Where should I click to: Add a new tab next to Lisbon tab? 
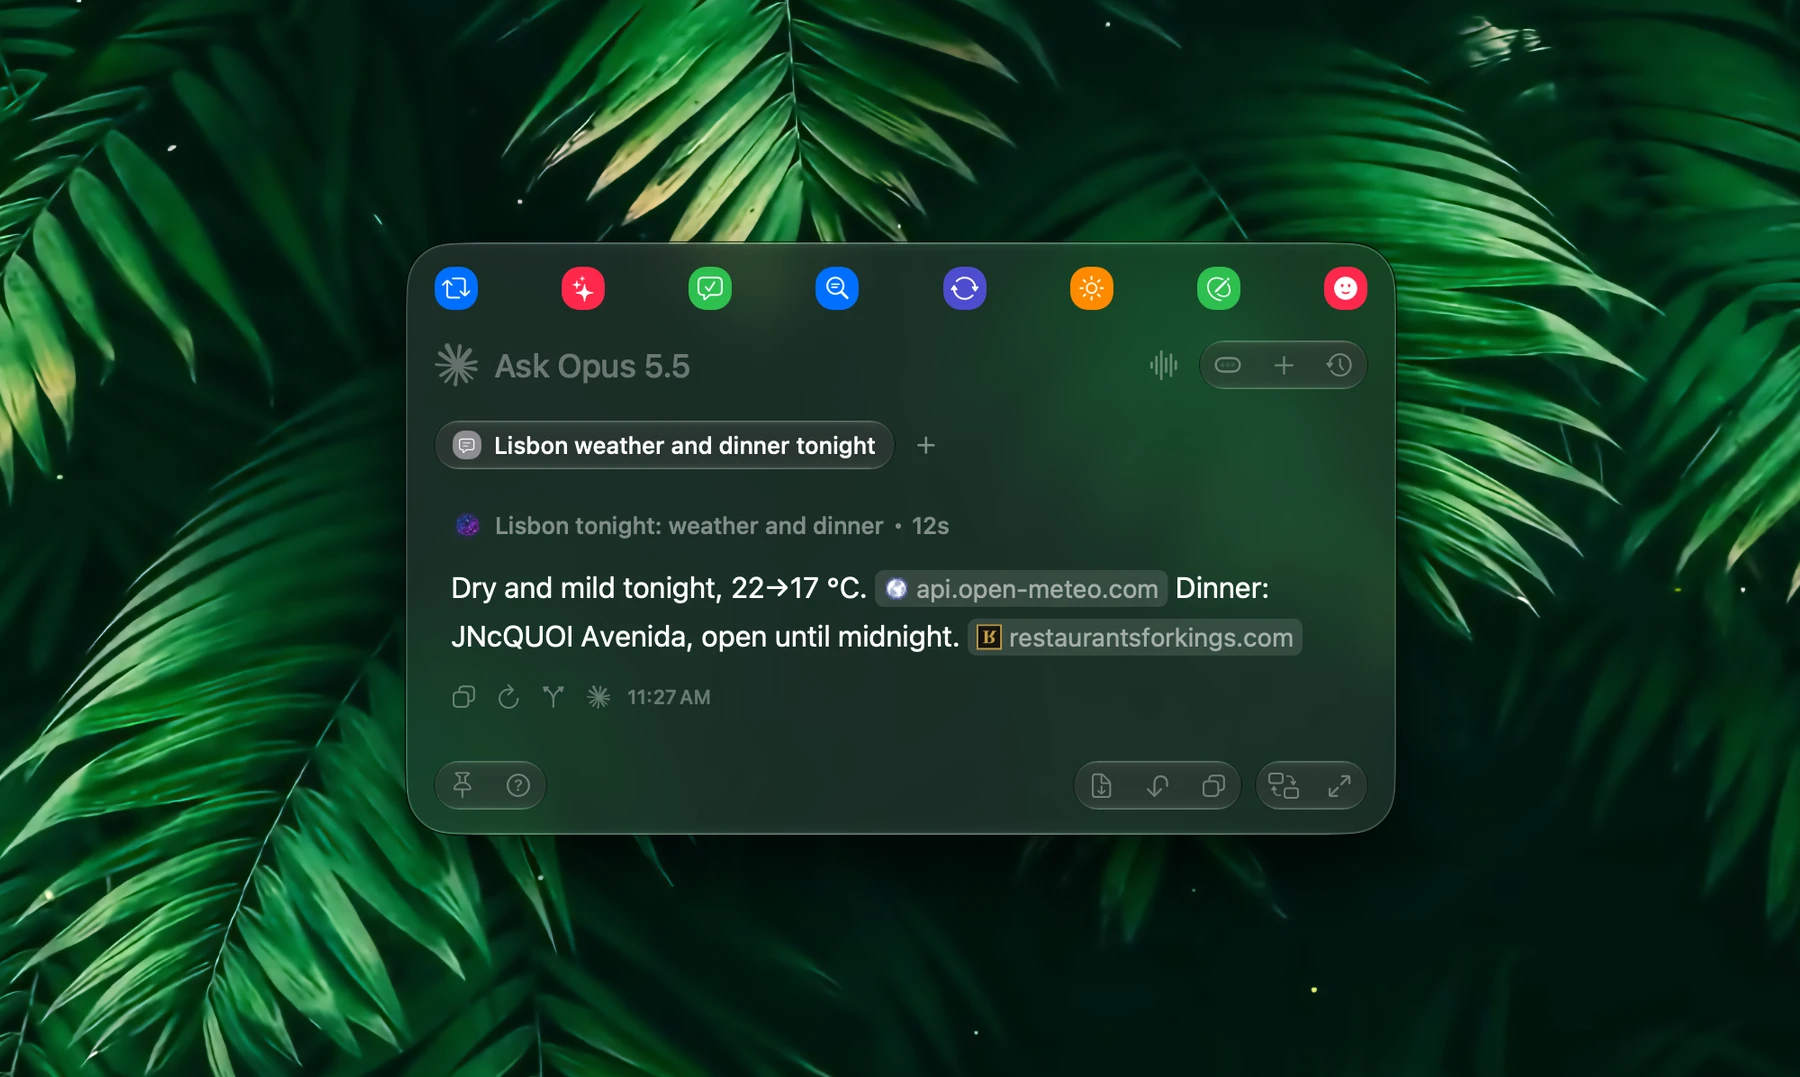926,445
